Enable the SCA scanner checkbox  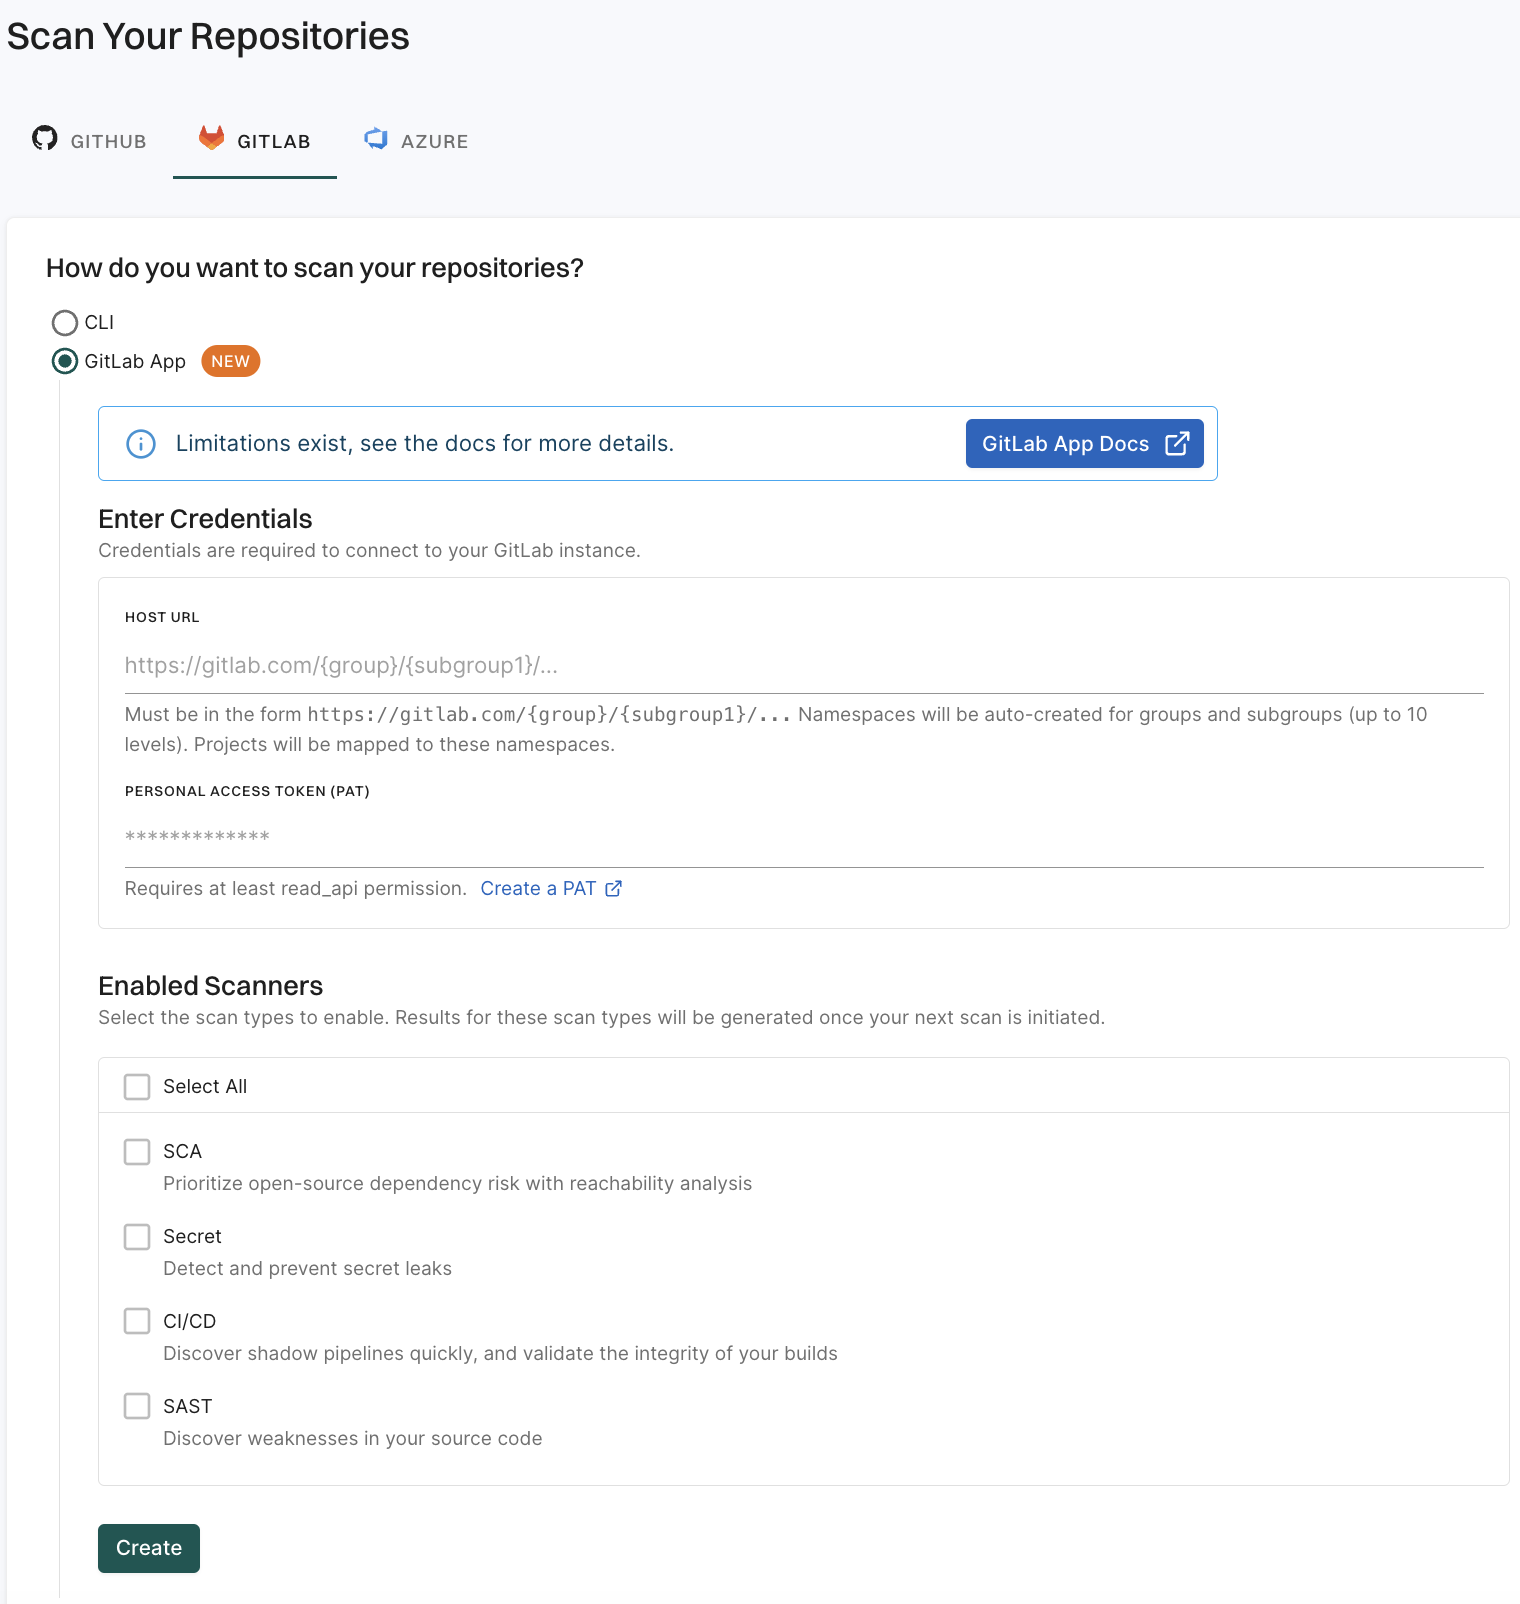(x=137, y=1152)
